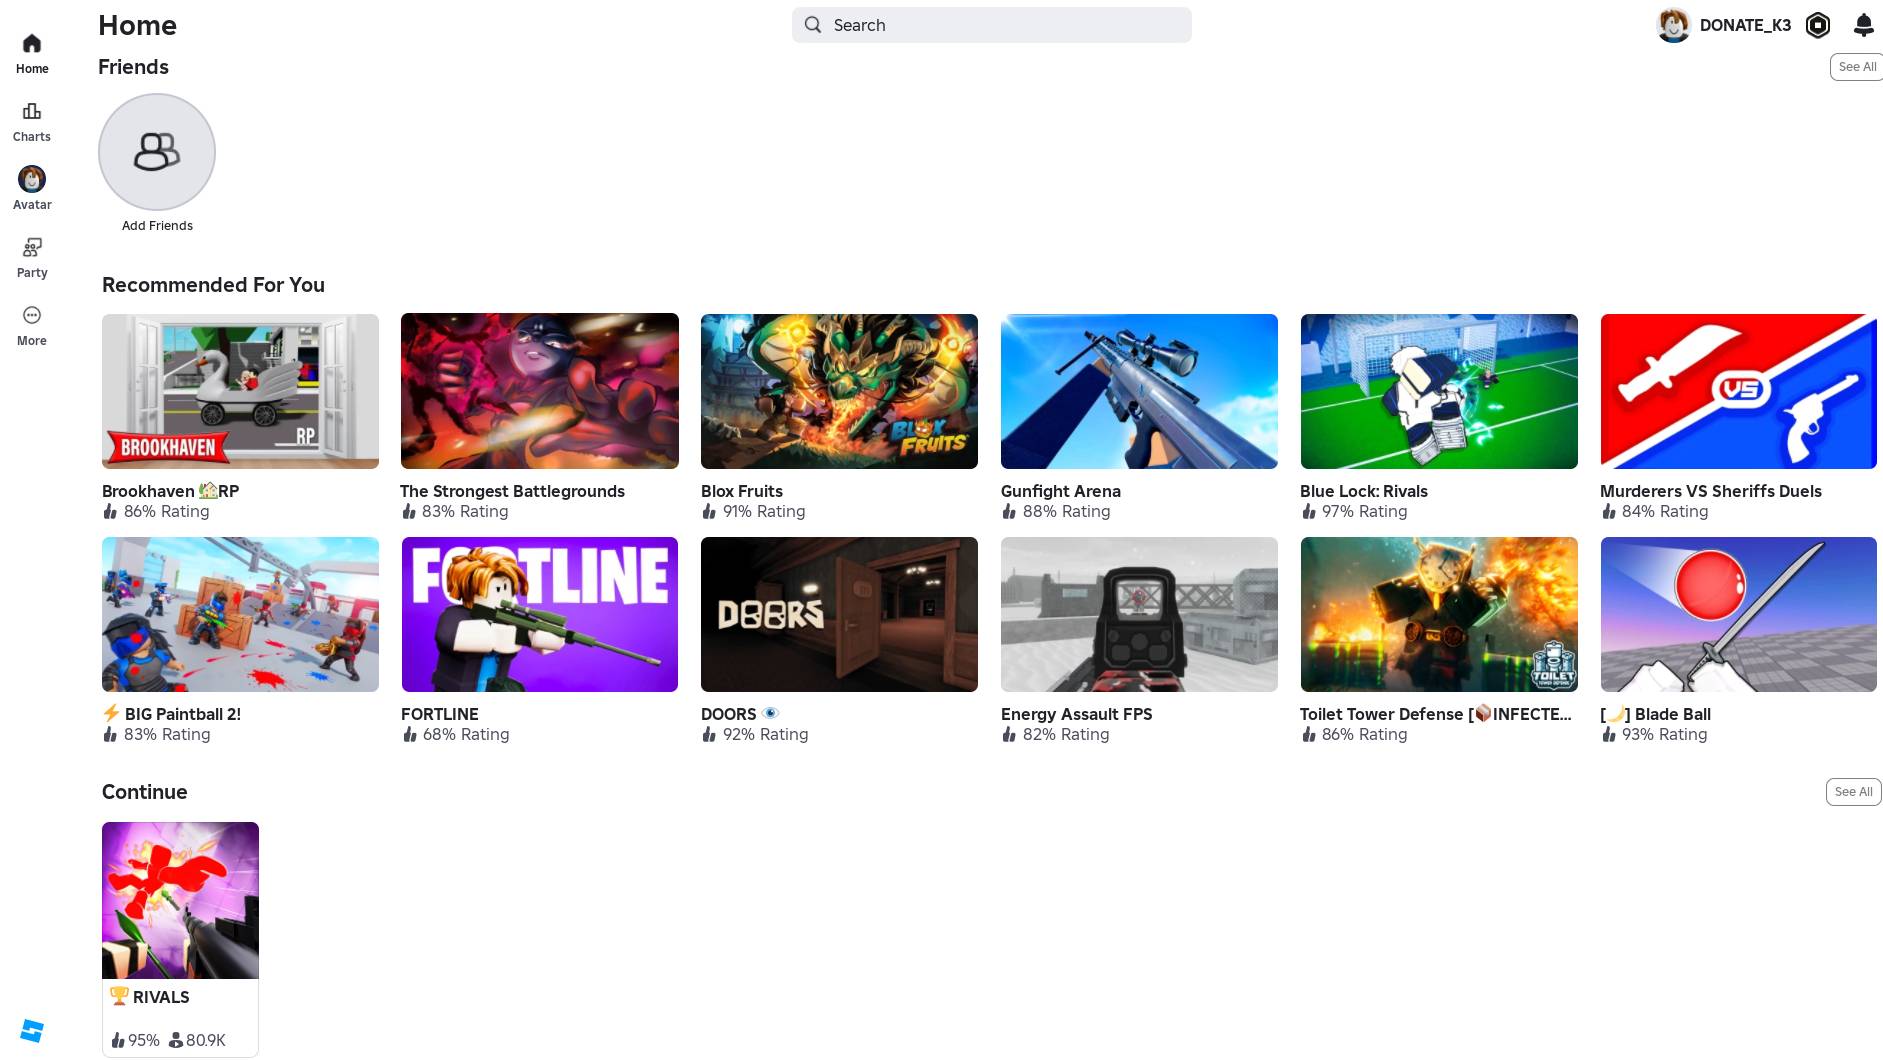Open The Strongest Battlegrounds thumbnail

[x=540, y=391]
